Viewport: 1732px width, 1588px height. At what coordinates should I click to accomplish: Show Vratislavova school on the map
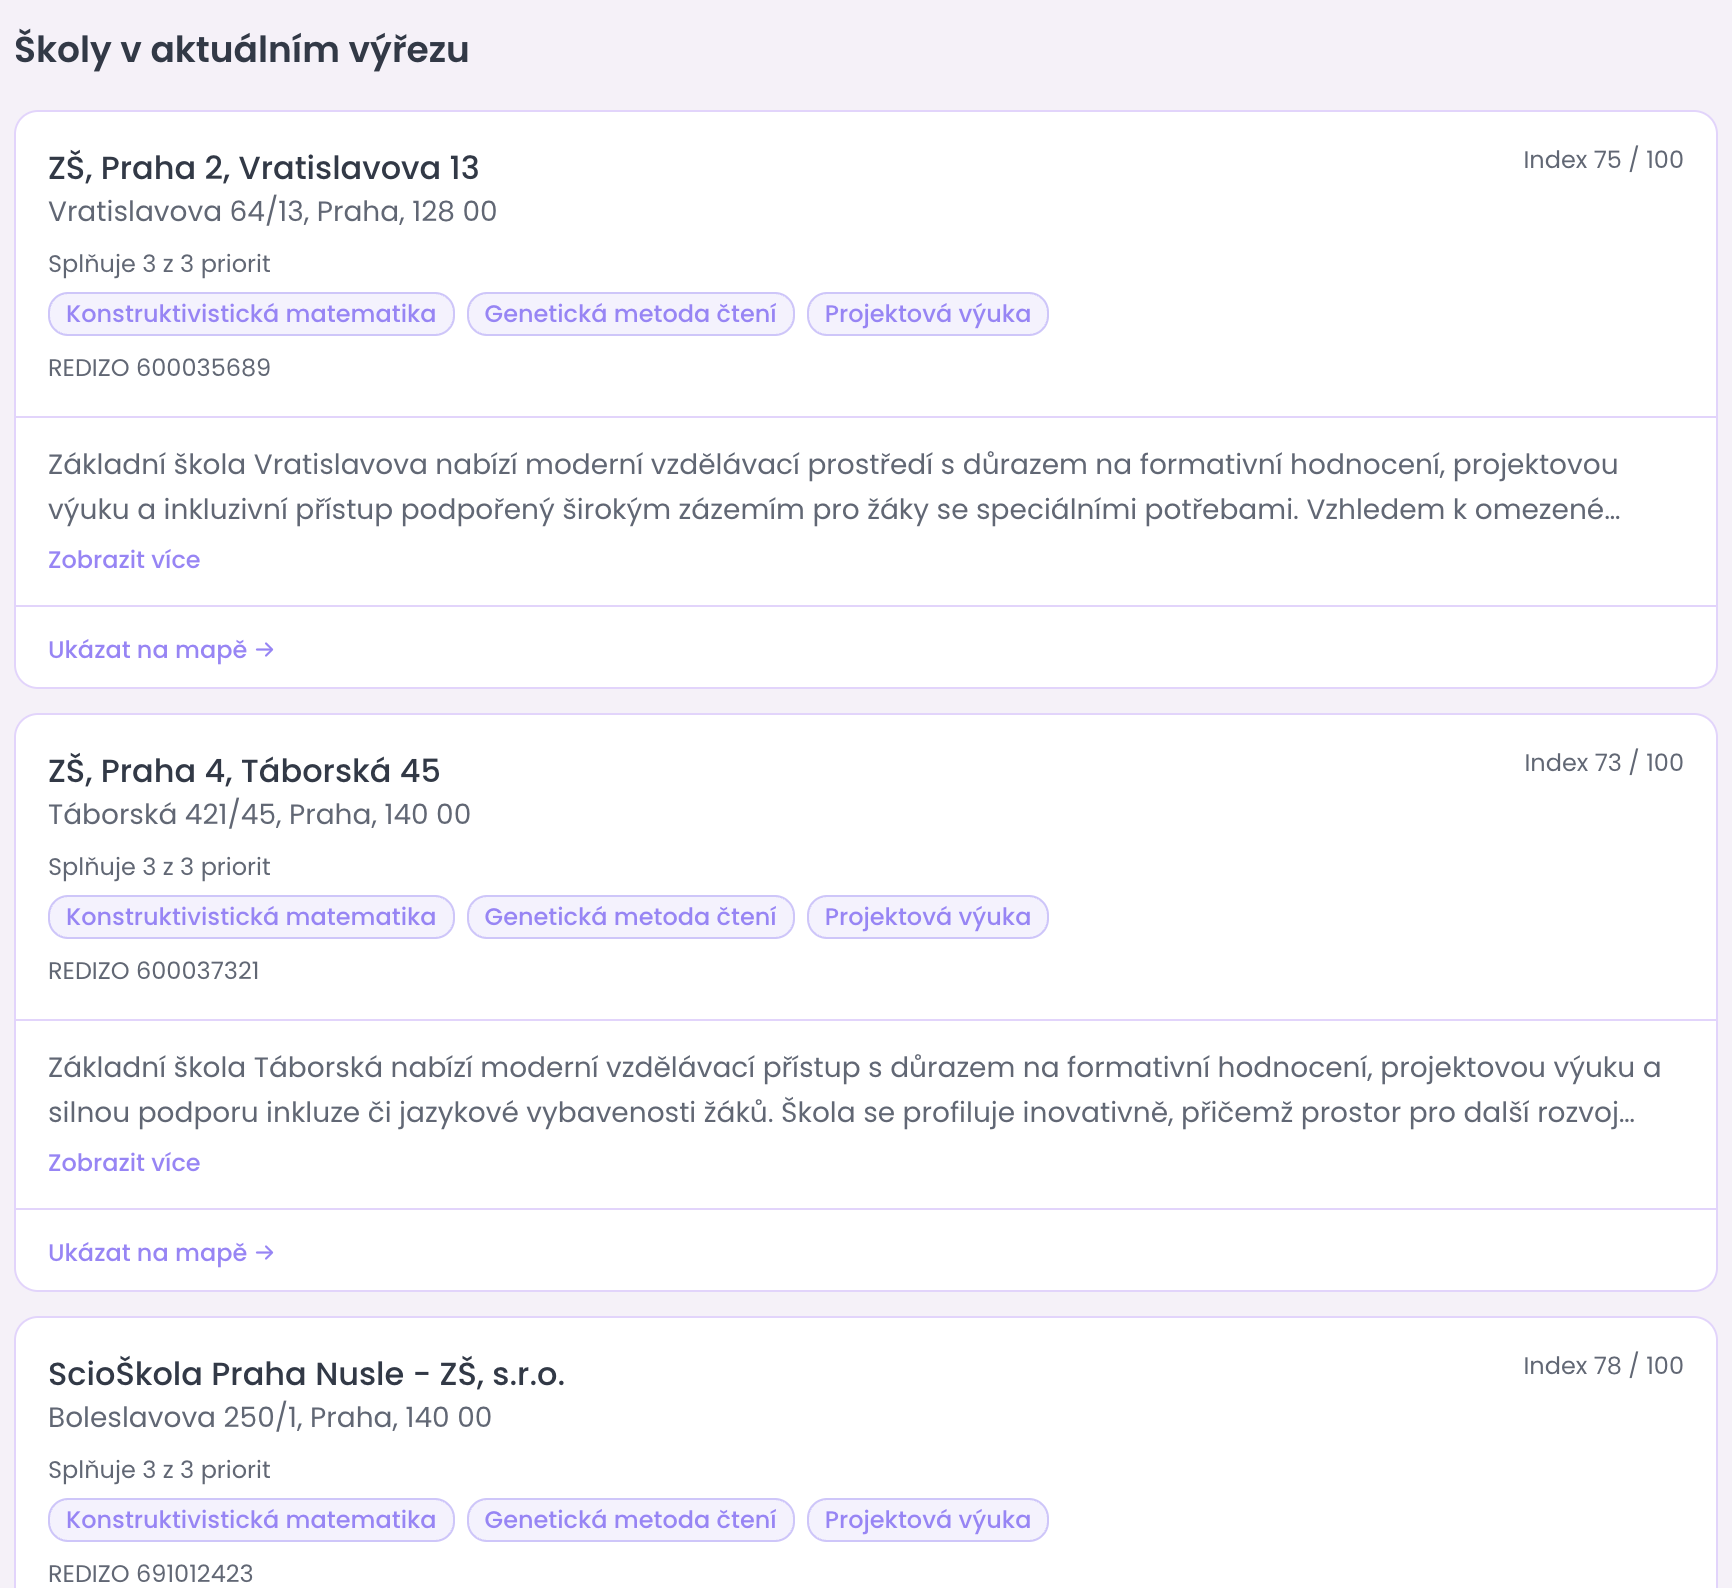click(161, 650)
